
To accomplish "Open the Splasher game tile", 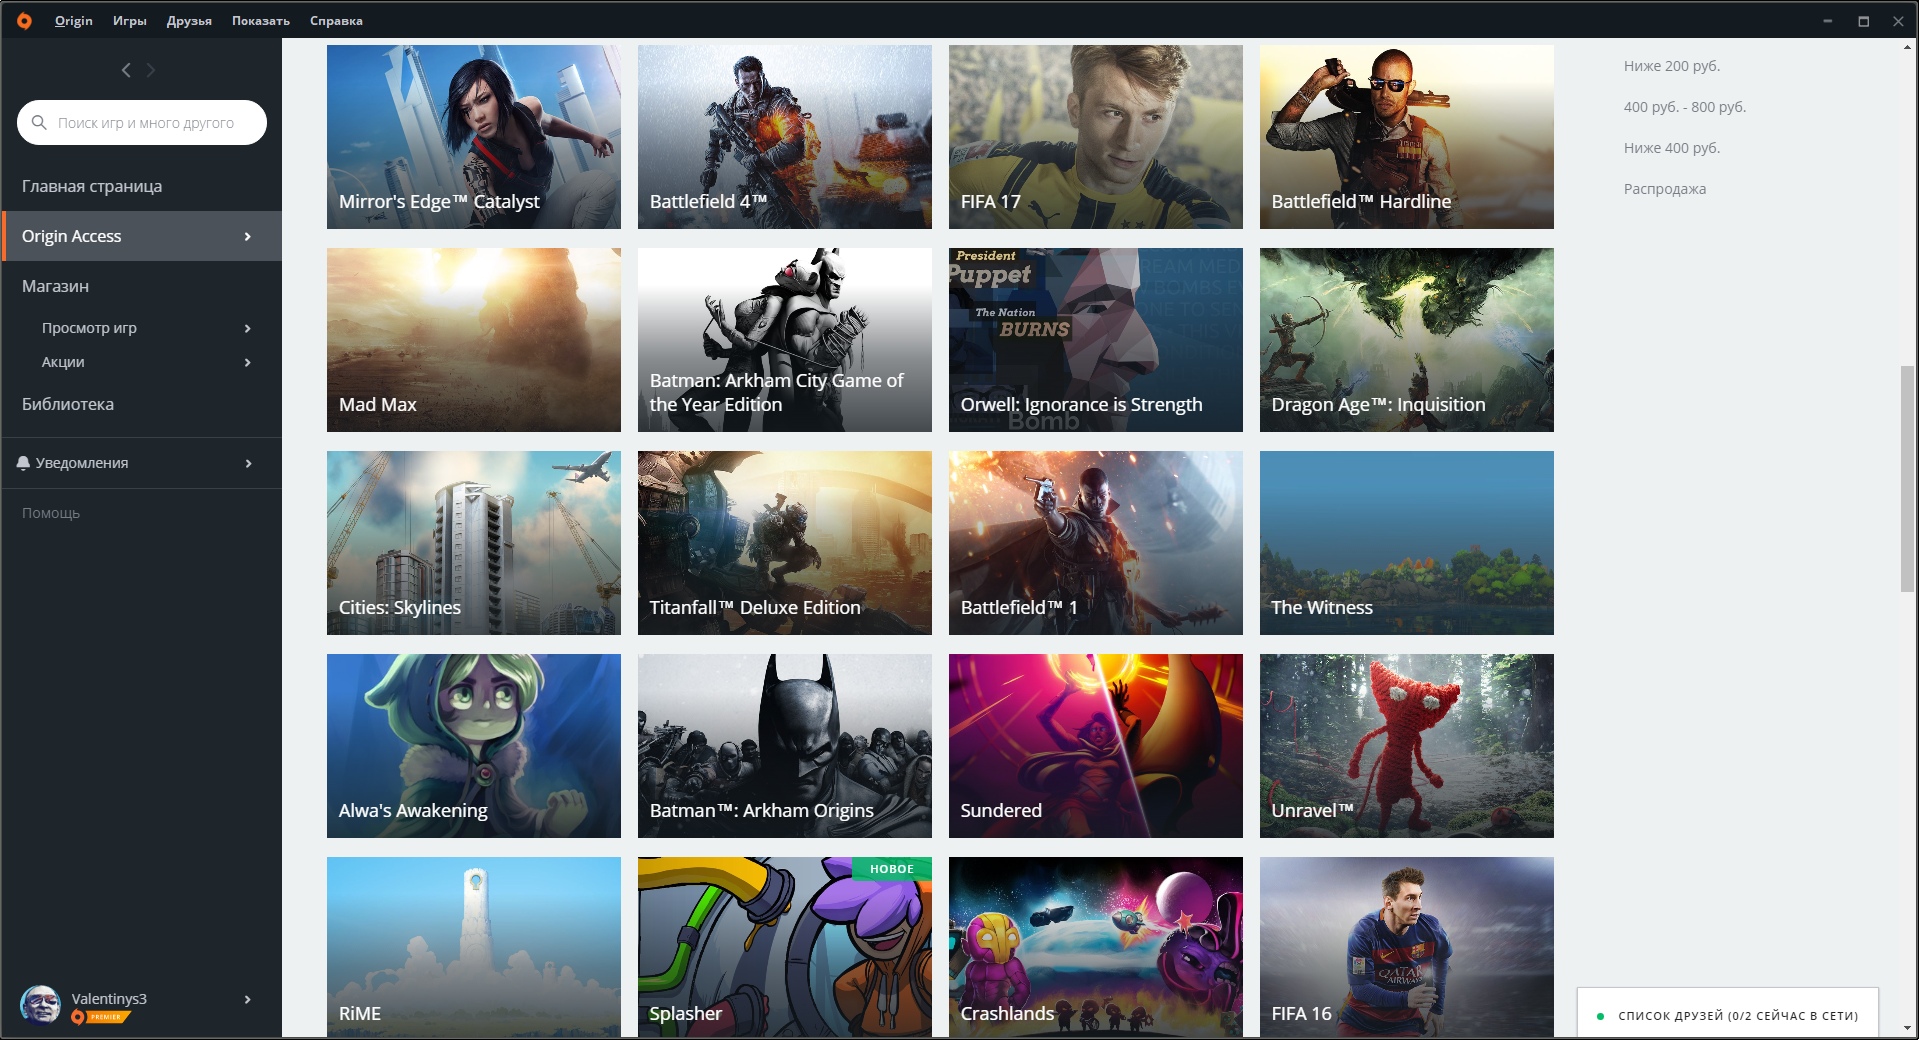I will 785,947.
